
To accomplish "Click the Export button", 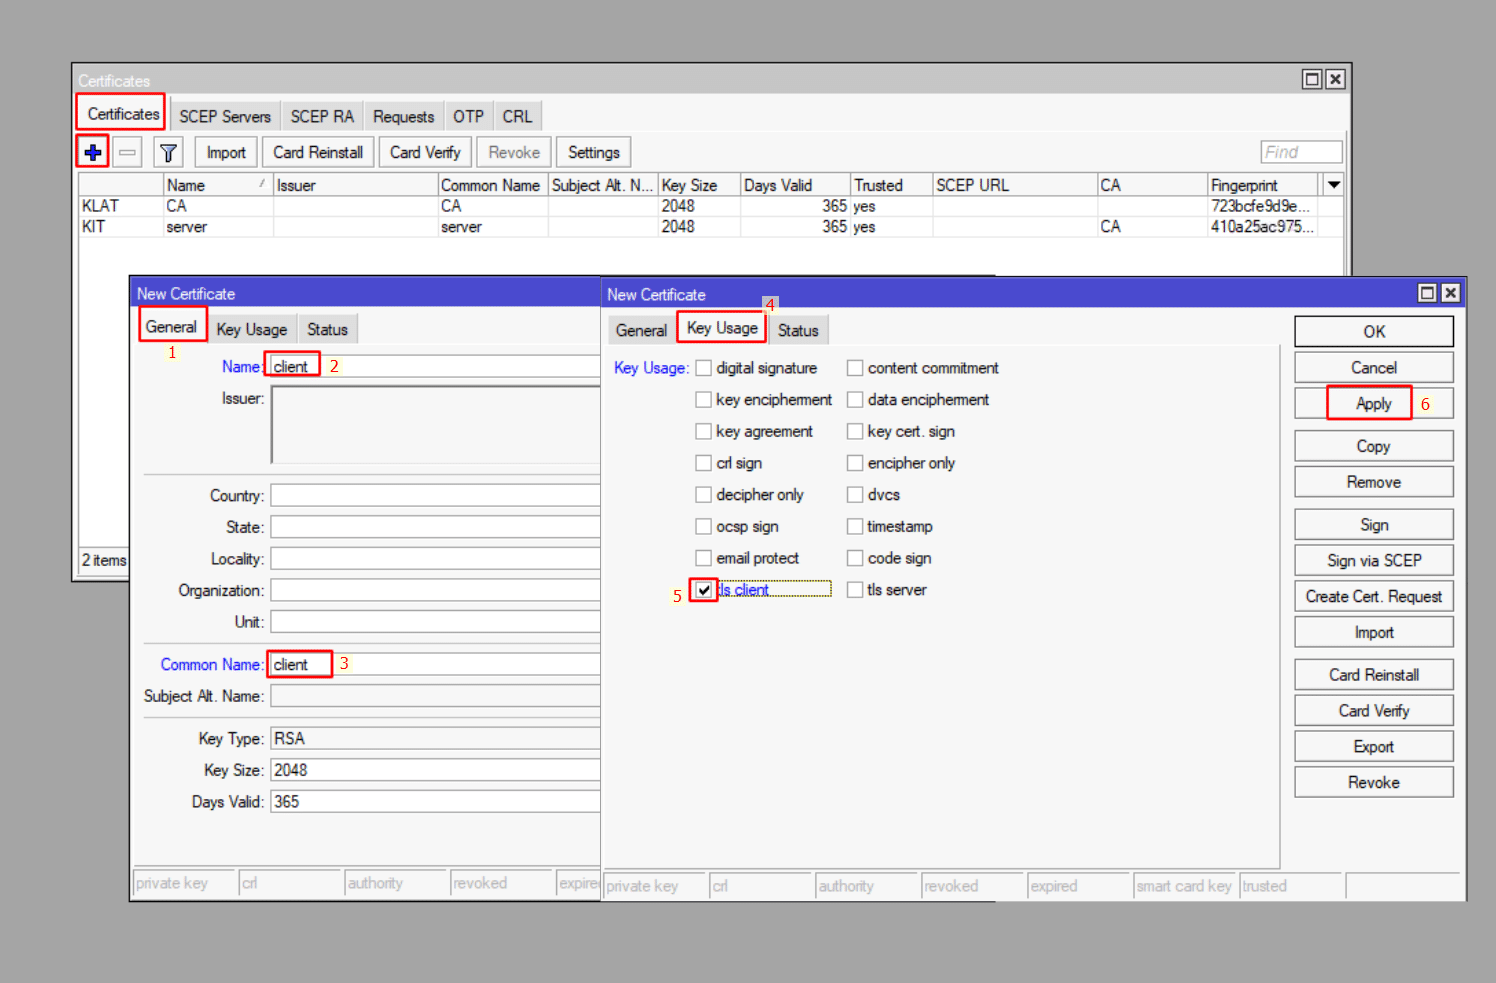I will pos(1374,747).
